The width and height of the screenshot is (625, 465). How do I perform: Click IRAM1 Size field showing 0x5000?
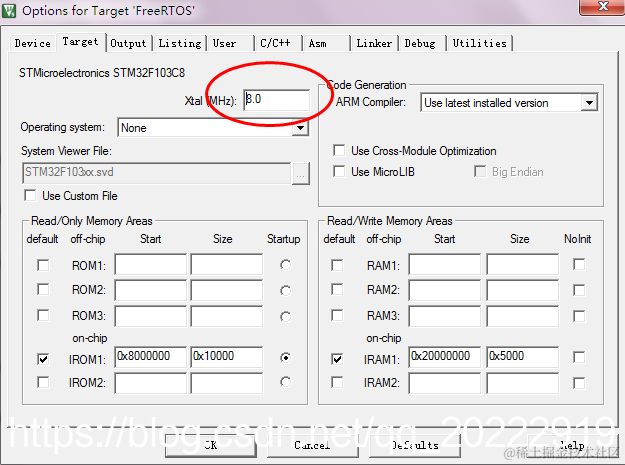[x=522, y=357]
